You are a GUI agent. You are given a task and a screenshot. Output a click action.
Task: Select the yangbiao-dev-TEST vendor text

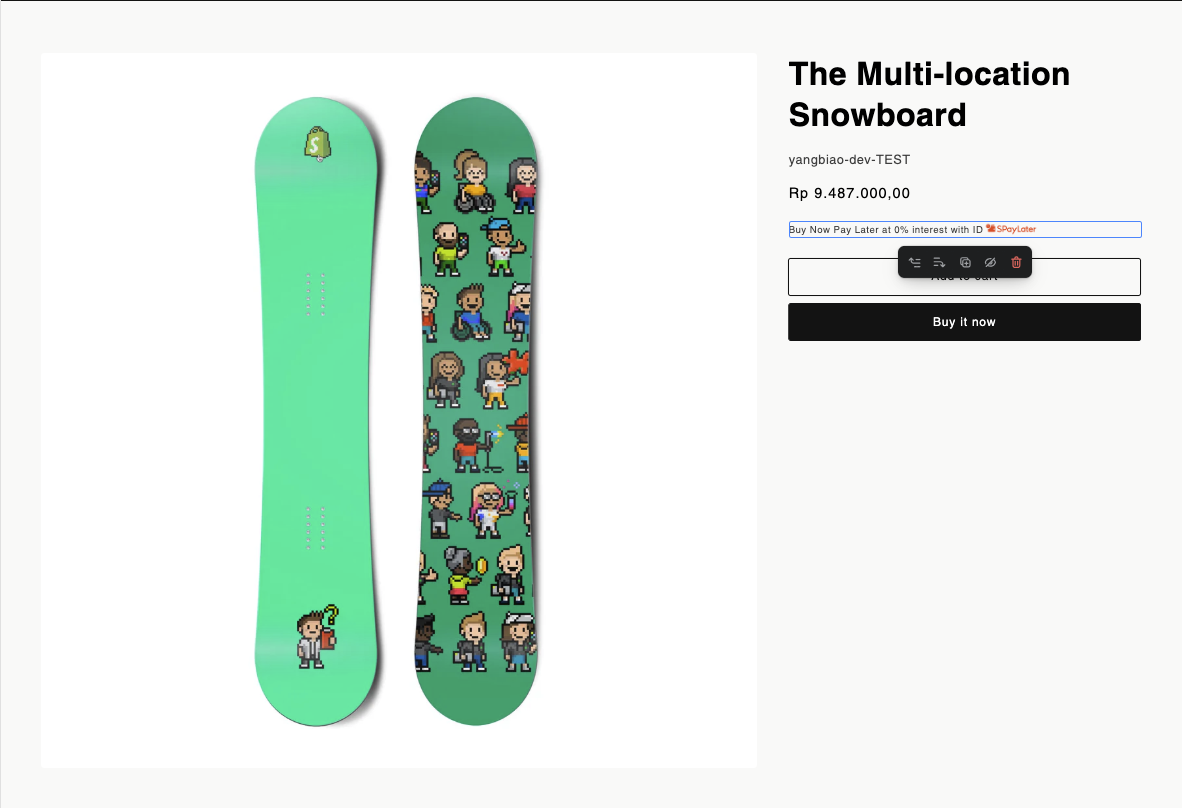coord(850,160)
